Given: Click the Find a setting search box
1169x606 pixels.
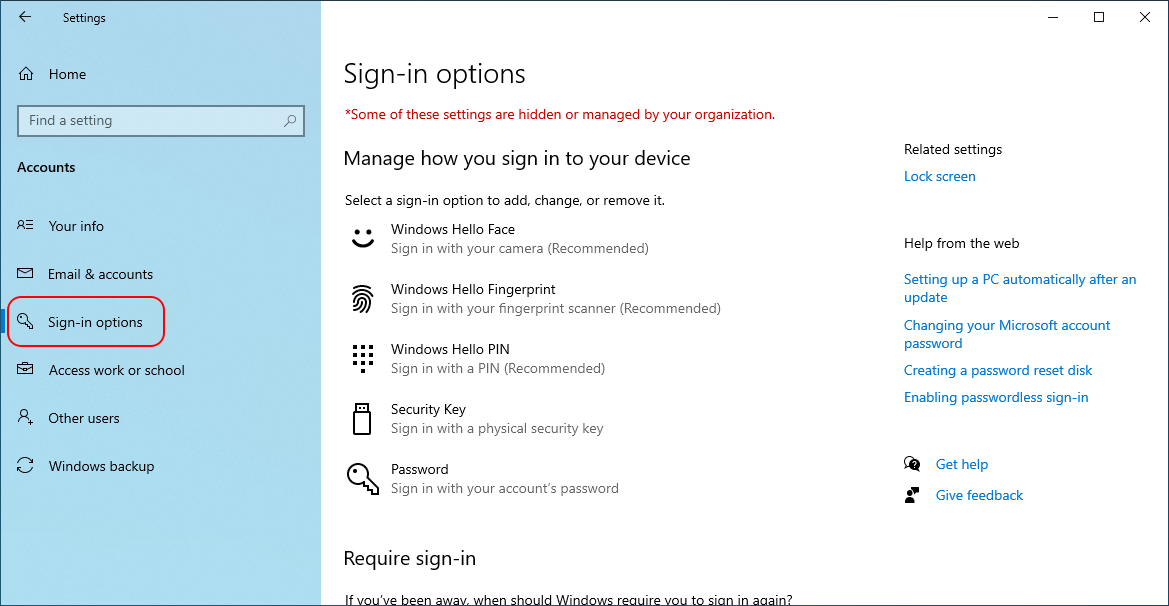Looking at the screenshot, I should coord(150,121).
